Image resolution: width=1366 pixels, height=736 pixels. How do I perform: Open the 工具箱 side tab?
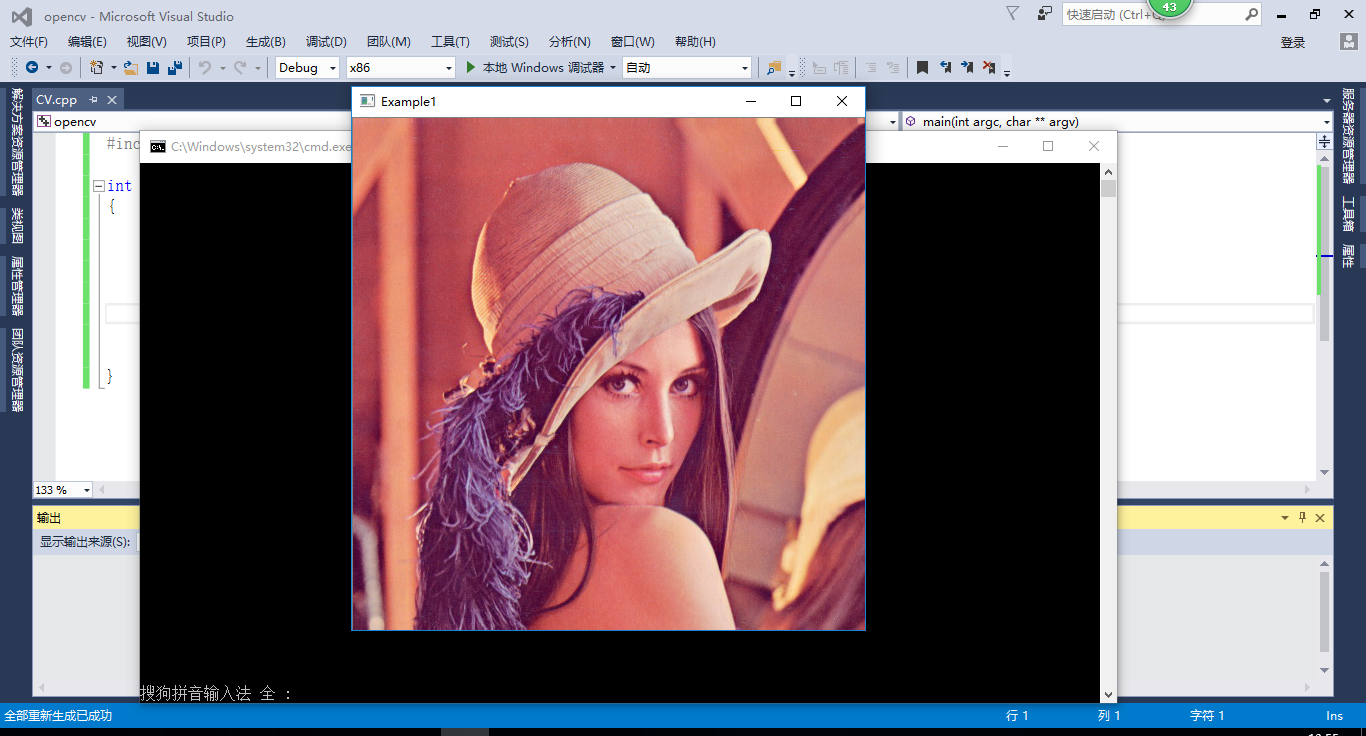[1348, 214]
